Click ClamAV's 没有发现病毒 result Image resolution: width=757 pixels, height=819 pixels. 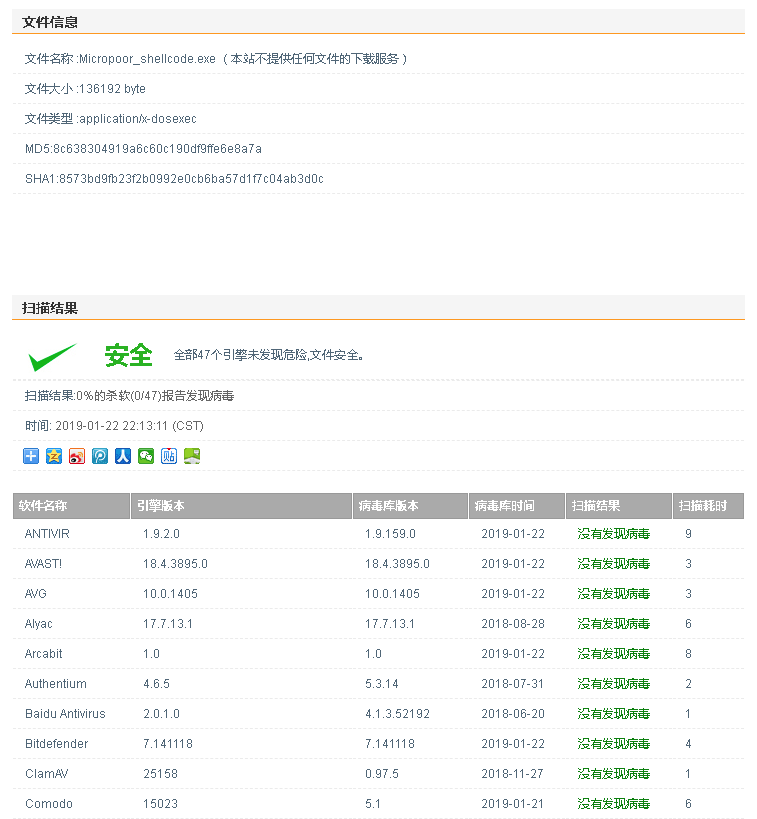pos(613,774)
